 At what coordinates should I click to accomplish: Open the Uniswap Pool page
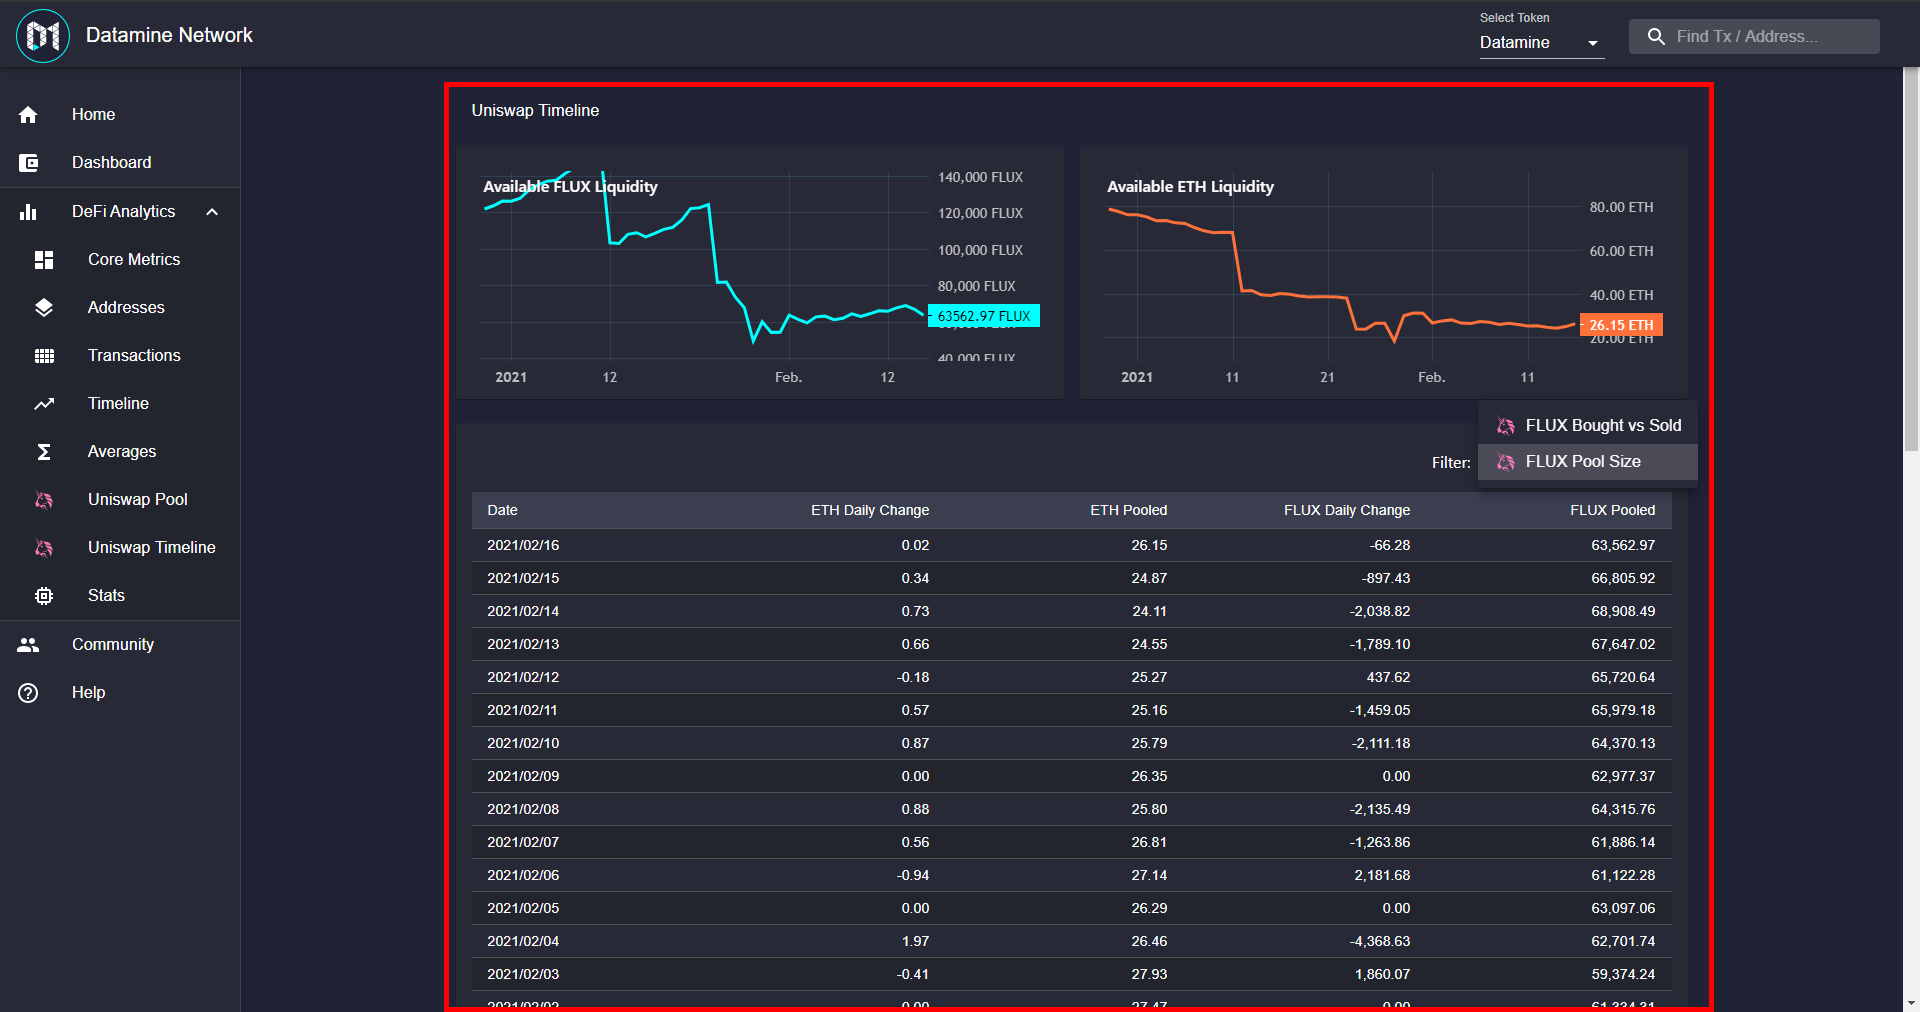coord(120,500)
